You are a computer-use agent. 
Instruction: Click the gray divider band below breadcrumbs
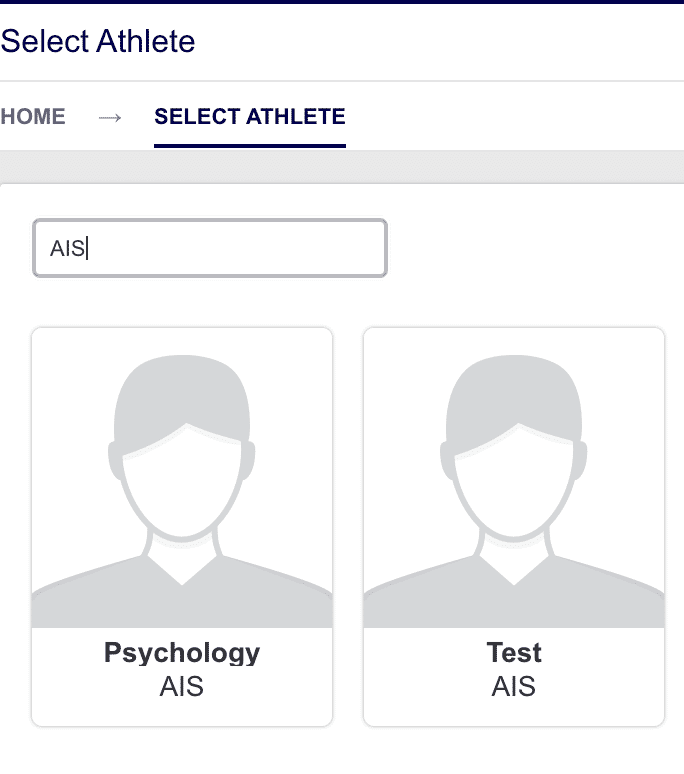click(x=342, y=166)
